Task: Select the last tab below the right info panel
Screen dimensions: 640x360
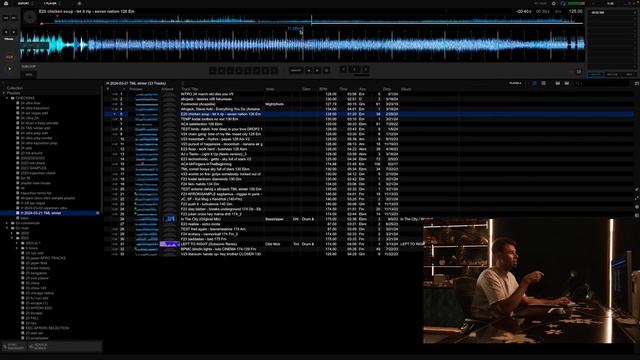Action: [629, 74]
